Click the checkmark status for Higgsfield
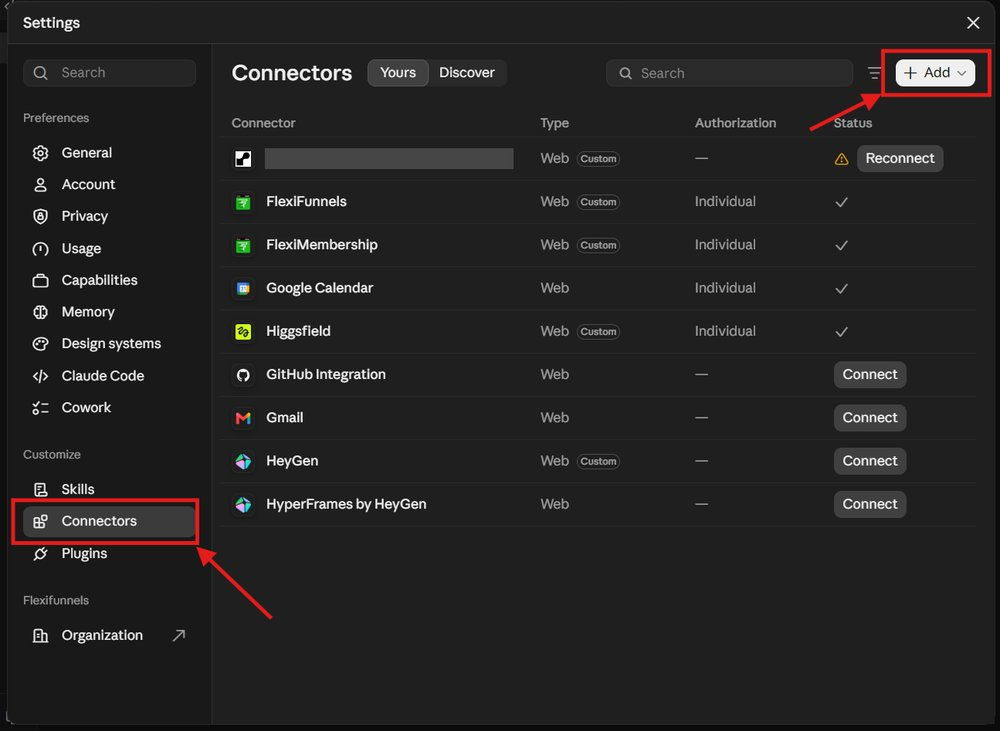Image resolution: width=1000 pixels, height=731 pixels. pos(841,332)
